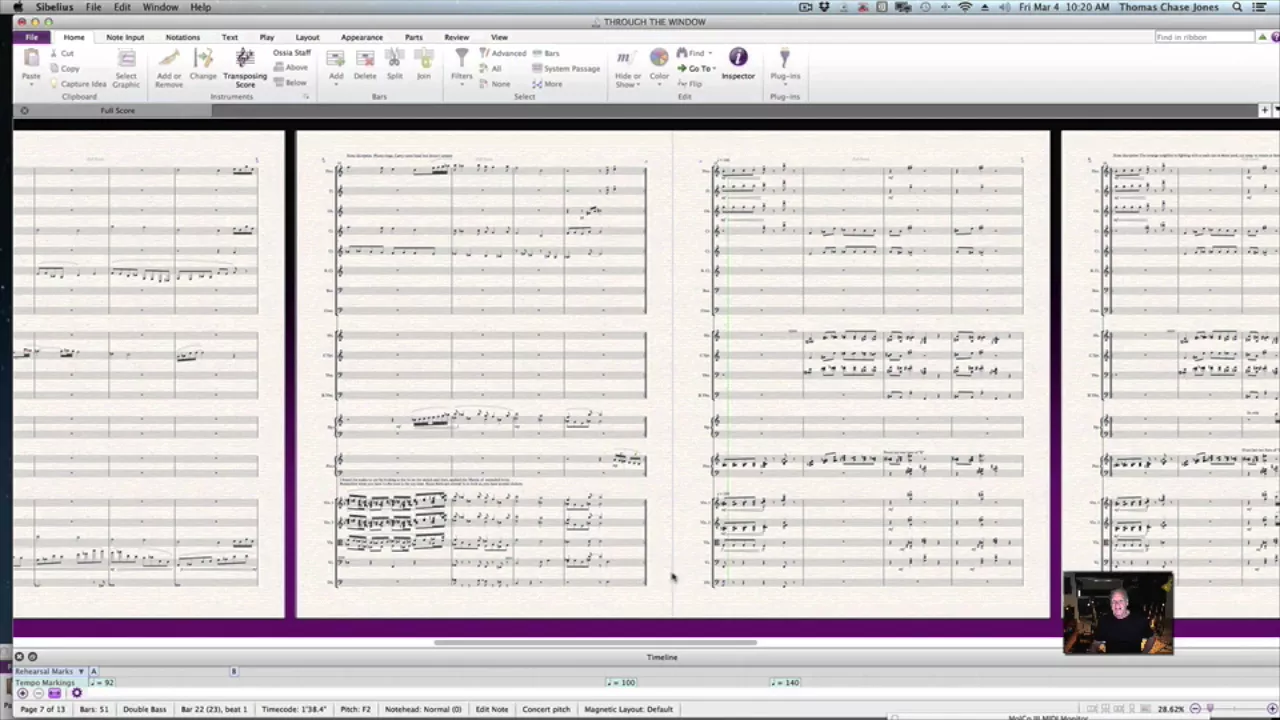Select the Full Score document tab

click(x=117, y=110)
